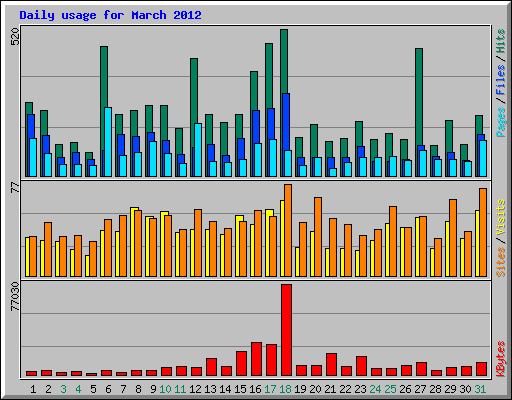Click day label 23 on the axis
This screenshot has height=400, width=512.
point(360,389)
